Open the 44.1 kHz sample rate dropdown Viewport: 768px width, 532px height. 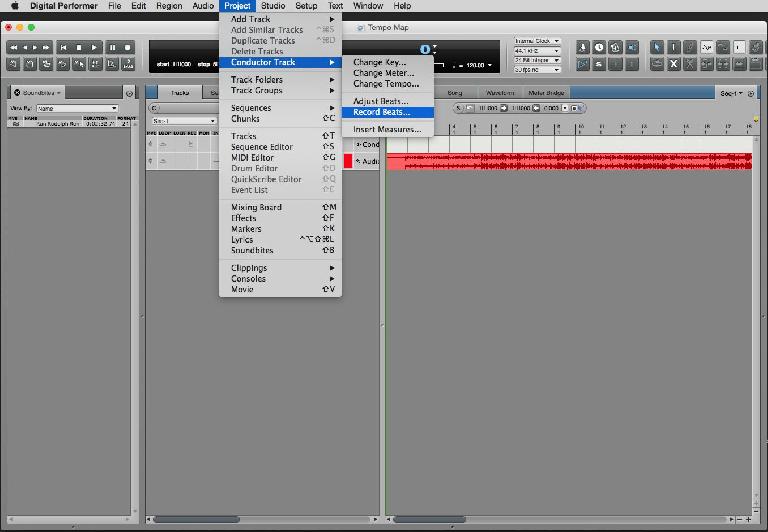(537, 50)
